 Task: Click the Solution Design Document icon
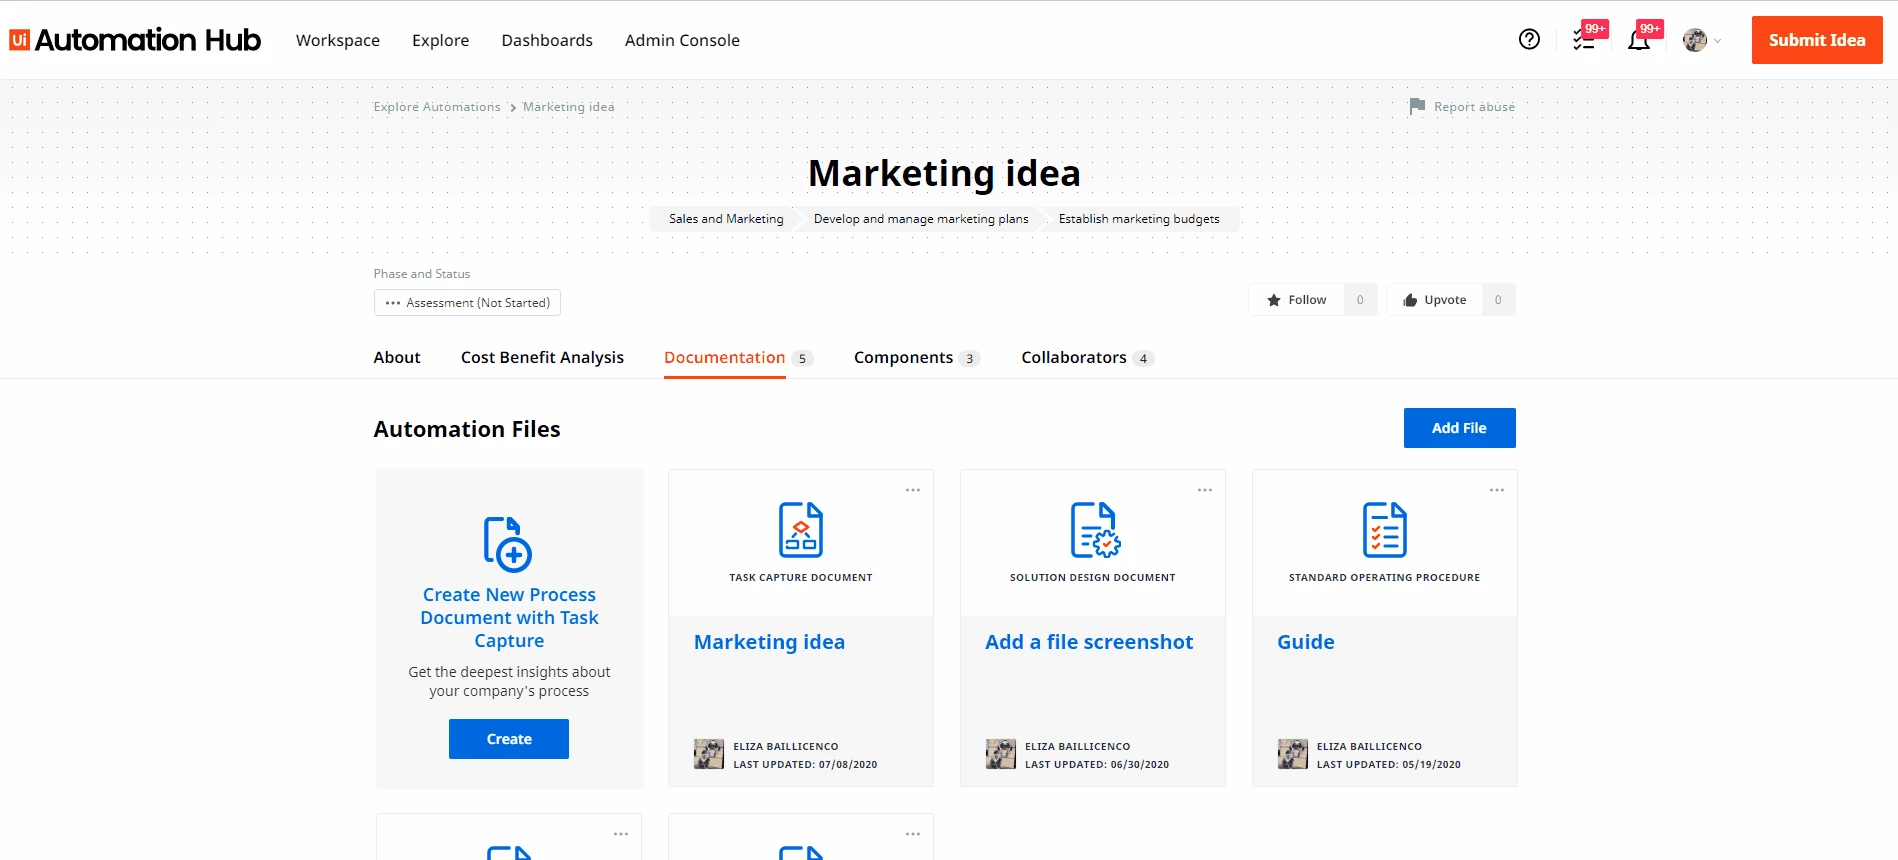(x=1094, y=529)
